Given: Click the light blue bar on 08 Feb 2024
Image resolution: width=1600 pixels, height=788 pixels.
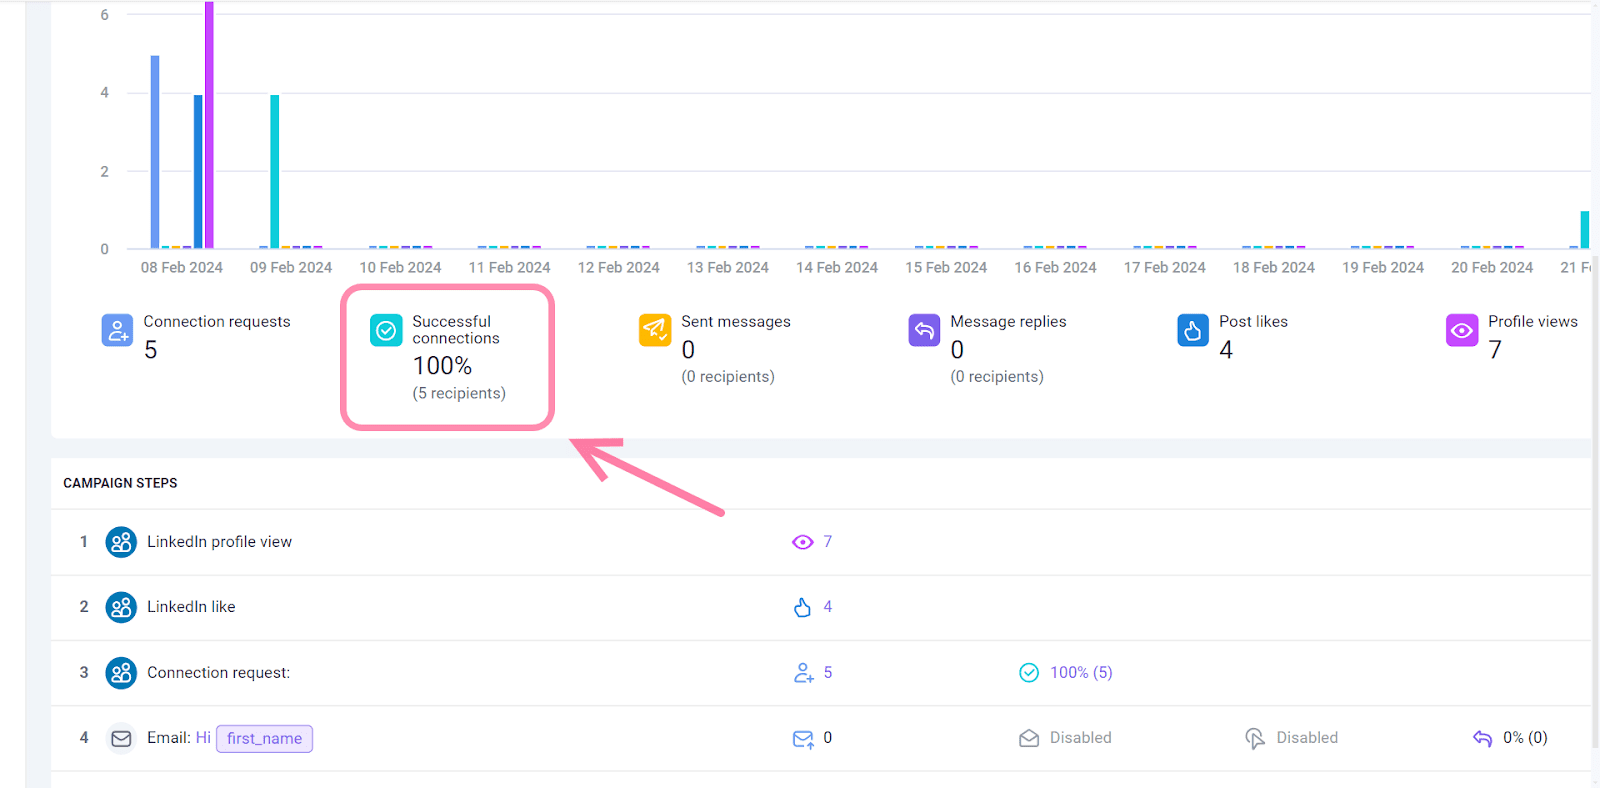Looking at the screenshot, I should point(155,151).
